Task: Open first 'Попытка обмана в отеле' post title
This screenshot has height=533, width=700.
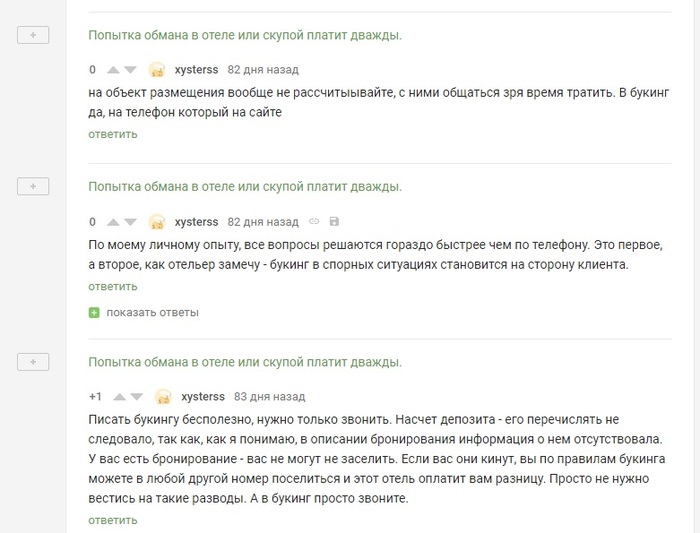Action: coord(245,35)
